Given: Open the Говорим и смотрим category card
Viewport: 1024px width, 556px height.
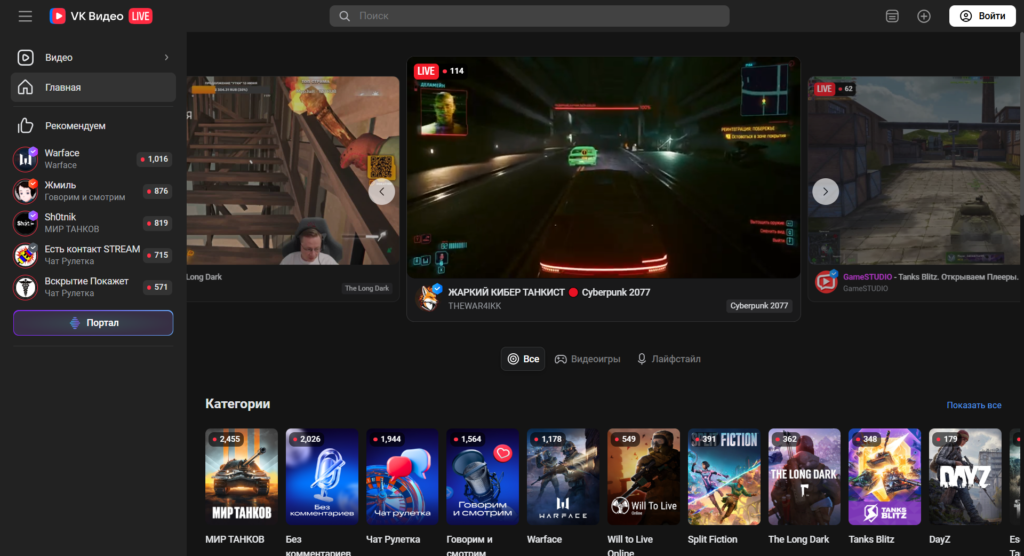Looking at the screenshot, I should [483, 477].
